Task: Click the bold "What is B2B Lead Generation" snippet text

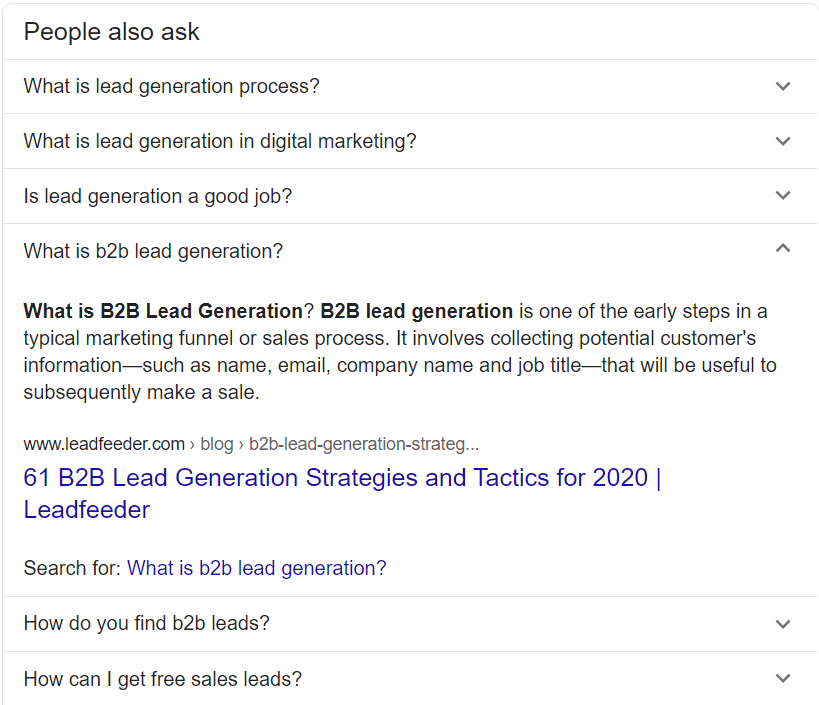Action: tap(163, 311)
